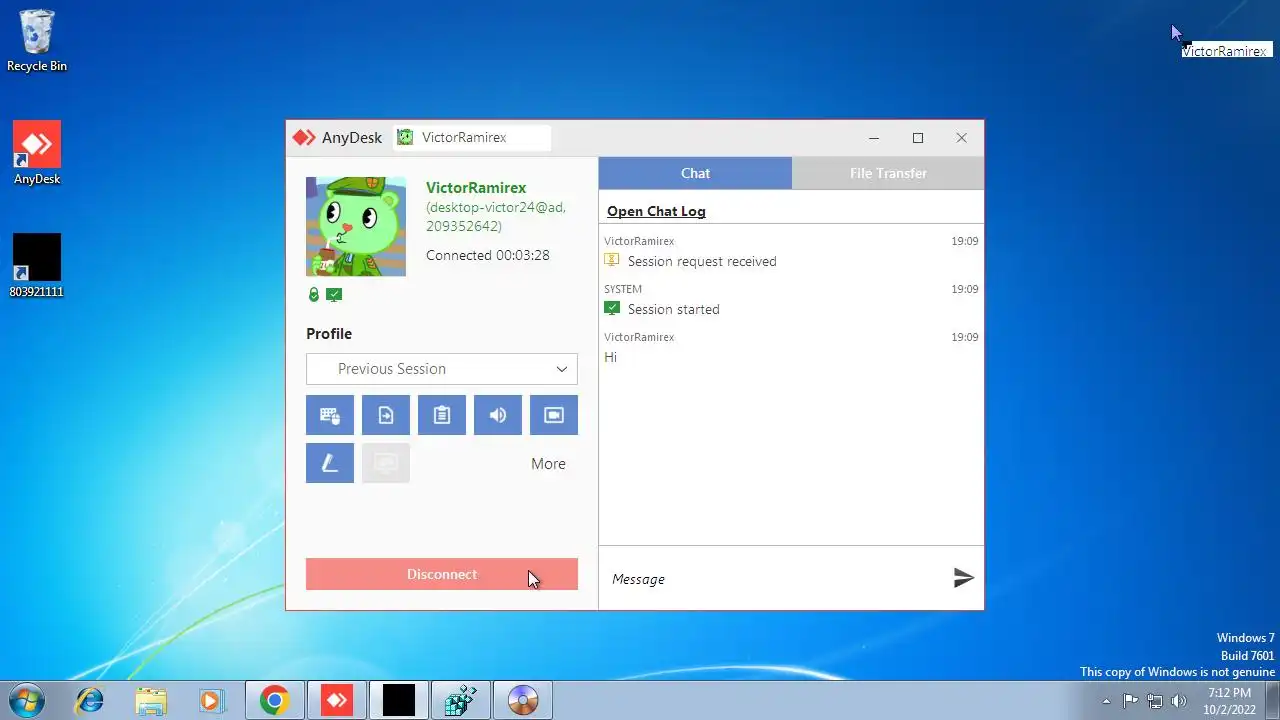Show hidden system tray icons
Screen dimensions: 1280x720
1106,701
